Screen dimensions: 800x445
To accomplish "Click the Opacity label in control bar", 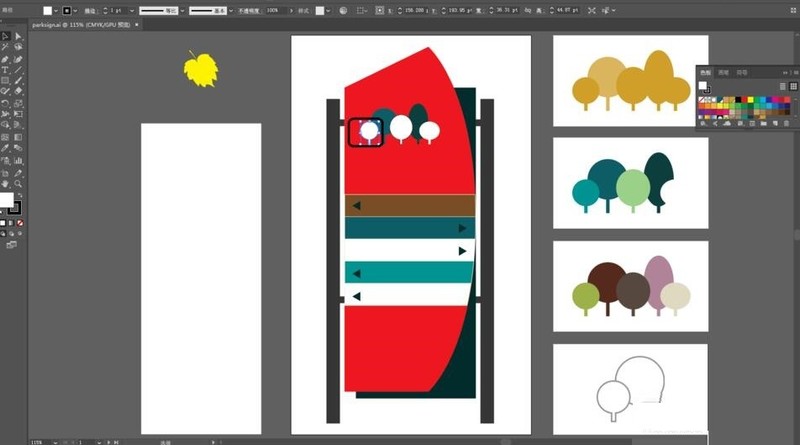I will pyautogui.click(x=249, y=11).
